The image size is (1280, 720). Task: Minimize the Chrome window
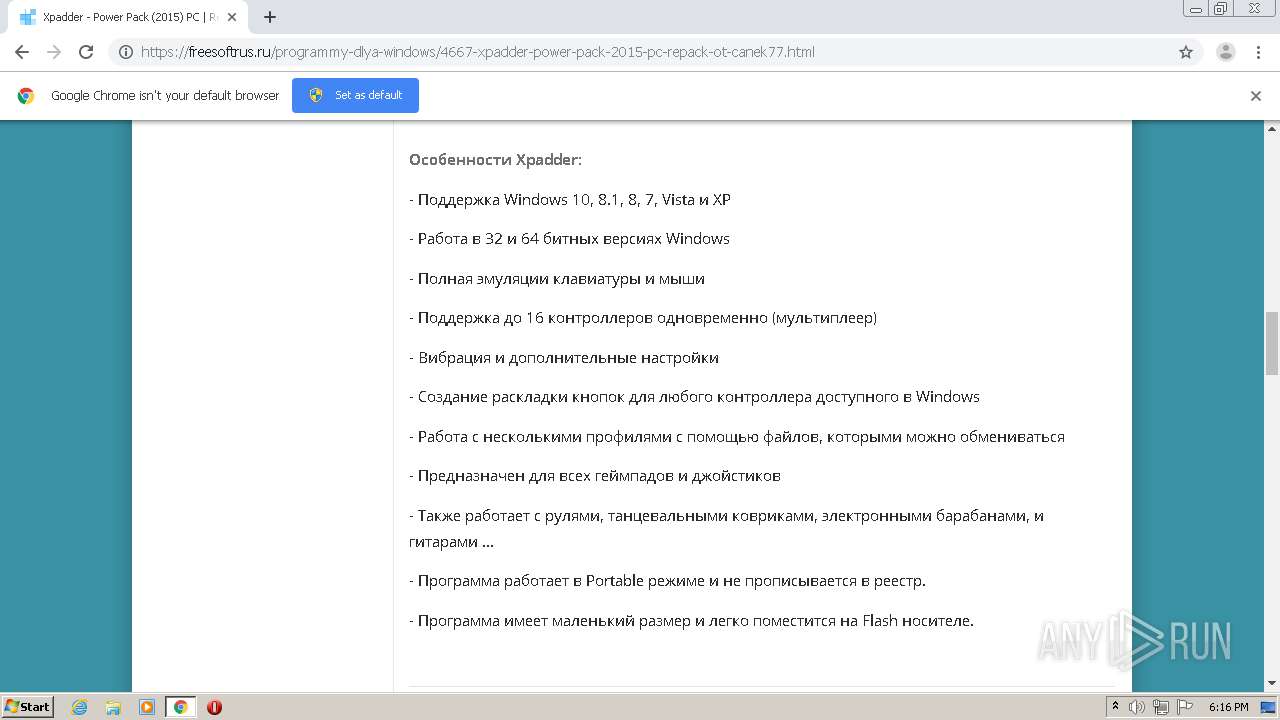coord(1195,9)
